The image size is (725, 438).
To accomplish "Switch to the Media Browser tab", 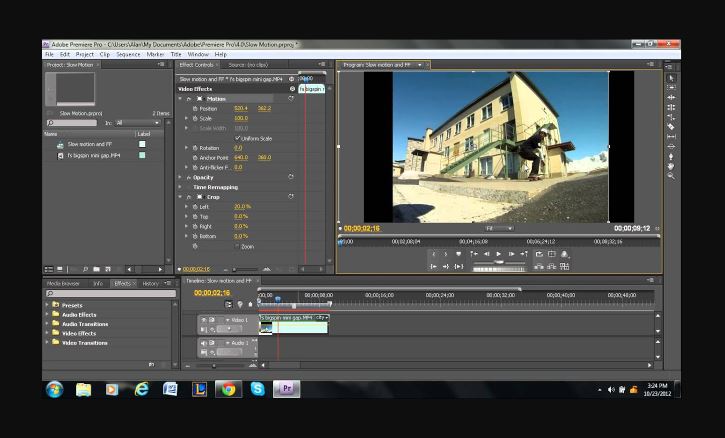I will [63, 284].
